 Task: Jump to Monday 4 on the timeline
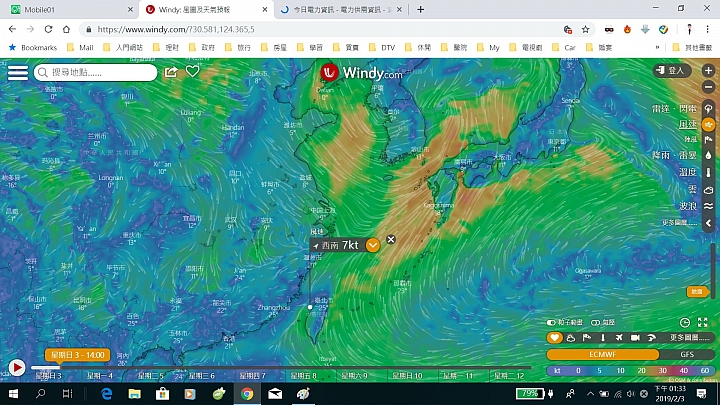click(100, 376)
